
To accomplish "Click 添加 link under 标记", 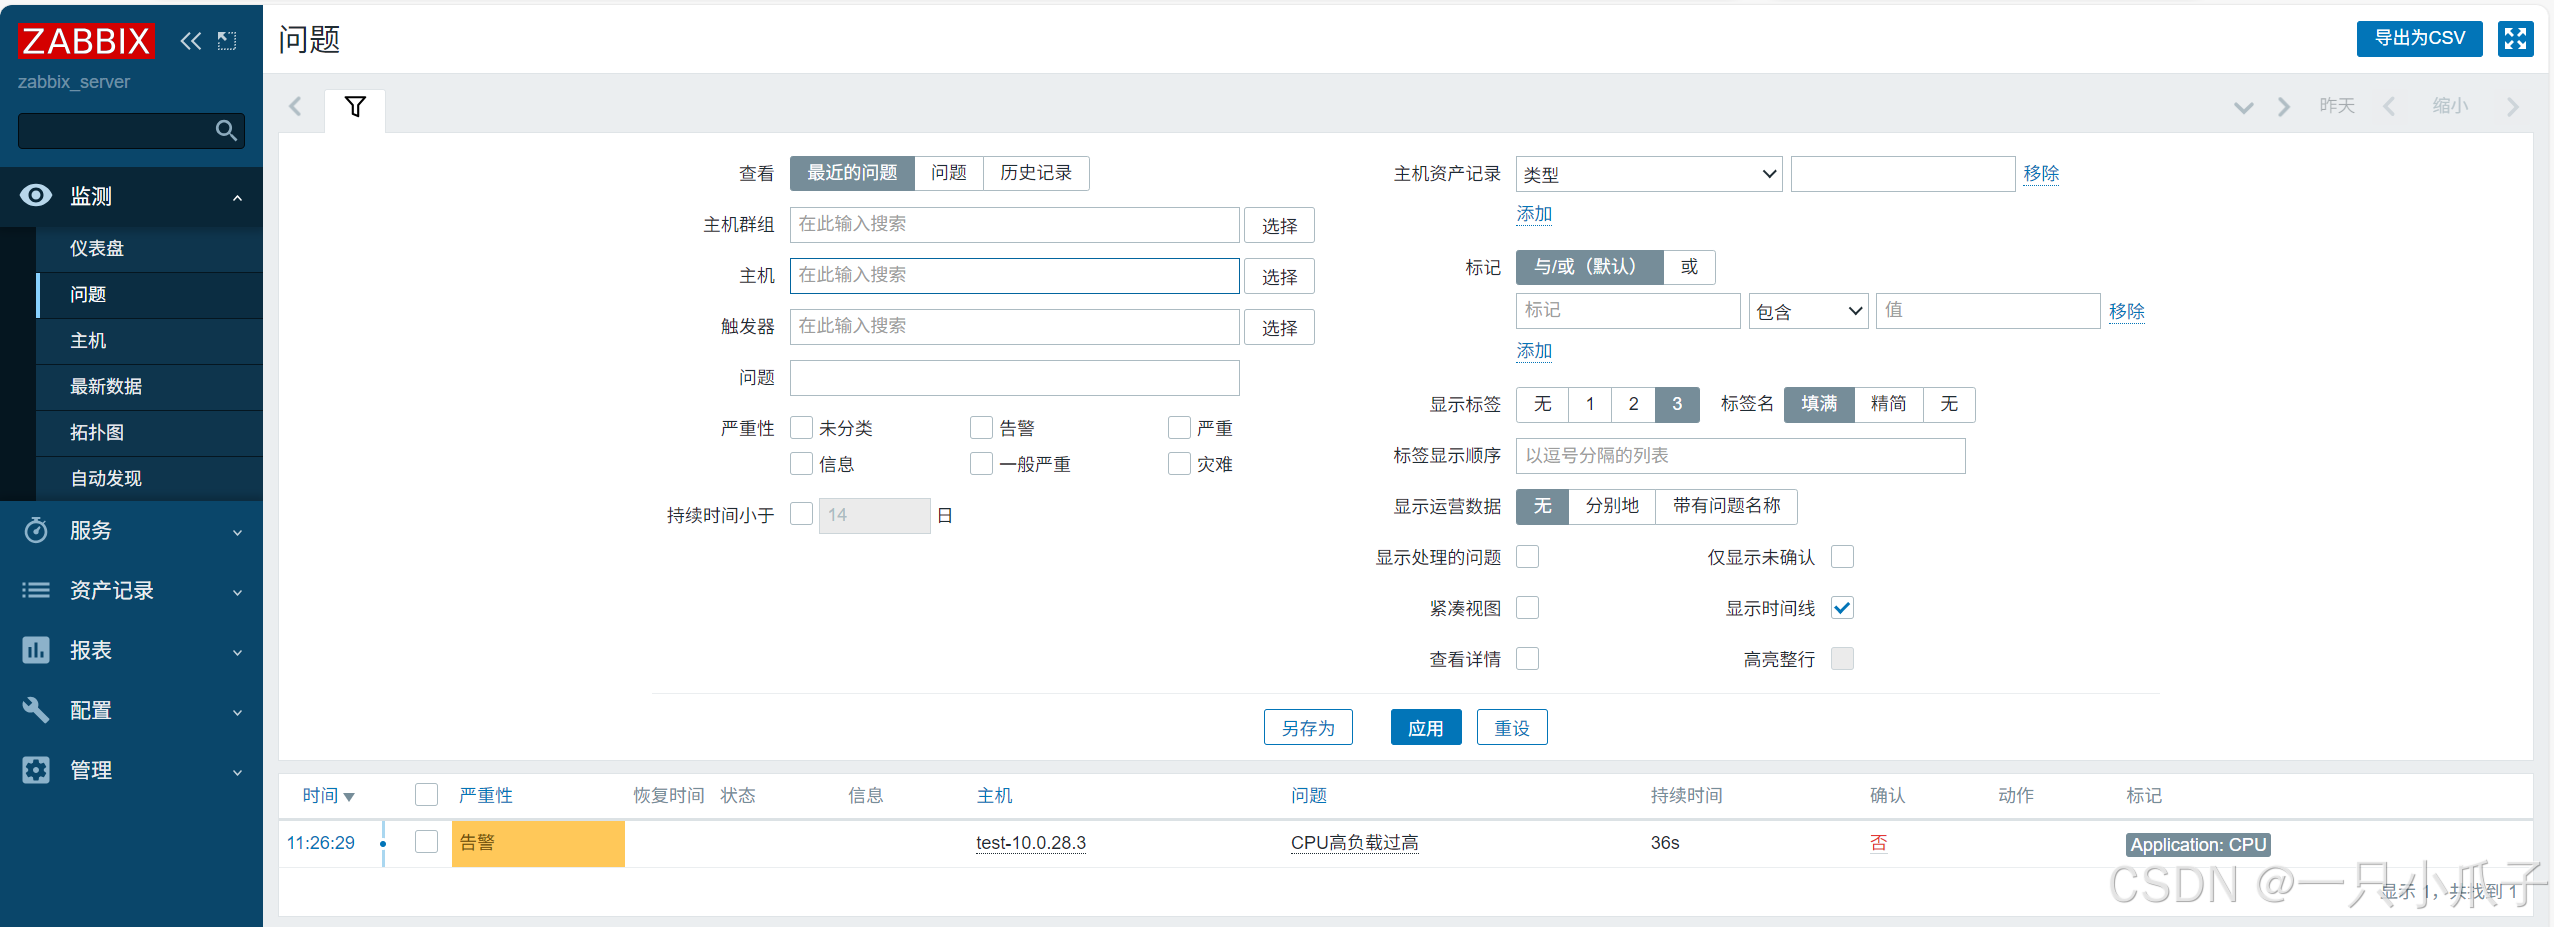I will click(x=1534, y=351).
